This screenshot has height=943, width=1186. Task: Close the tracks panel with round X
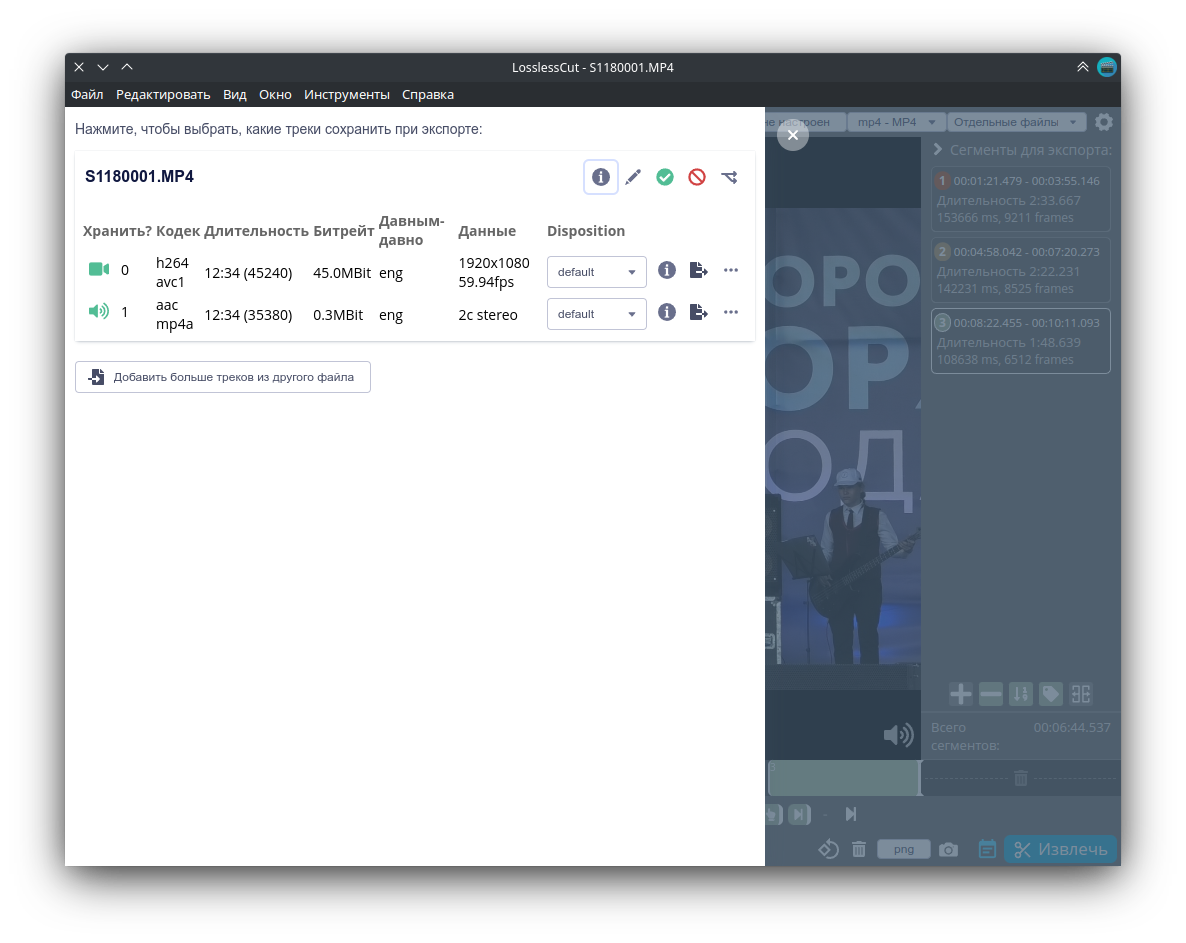tap(793, 135)
